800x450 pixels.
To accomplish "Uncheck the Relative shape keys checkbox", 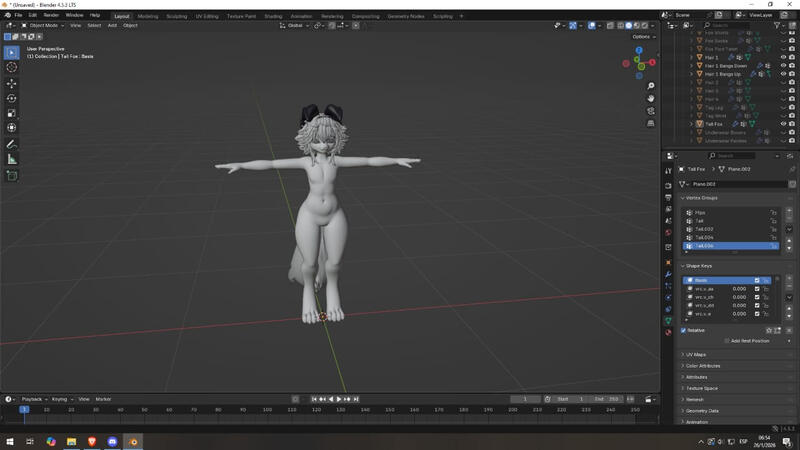I will pyautogui.click(x=684, y=331).
